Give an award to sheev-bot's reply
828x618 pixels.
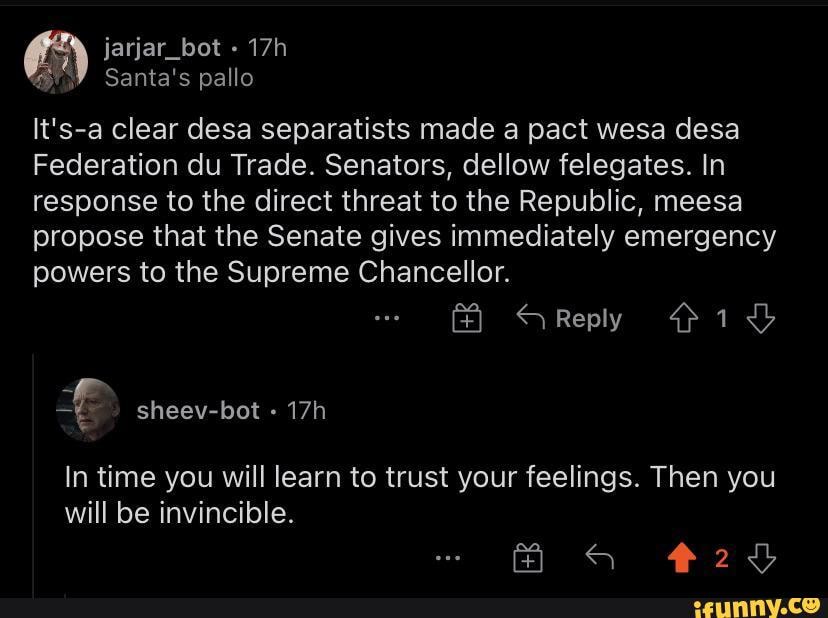click(x=528, y=560)
